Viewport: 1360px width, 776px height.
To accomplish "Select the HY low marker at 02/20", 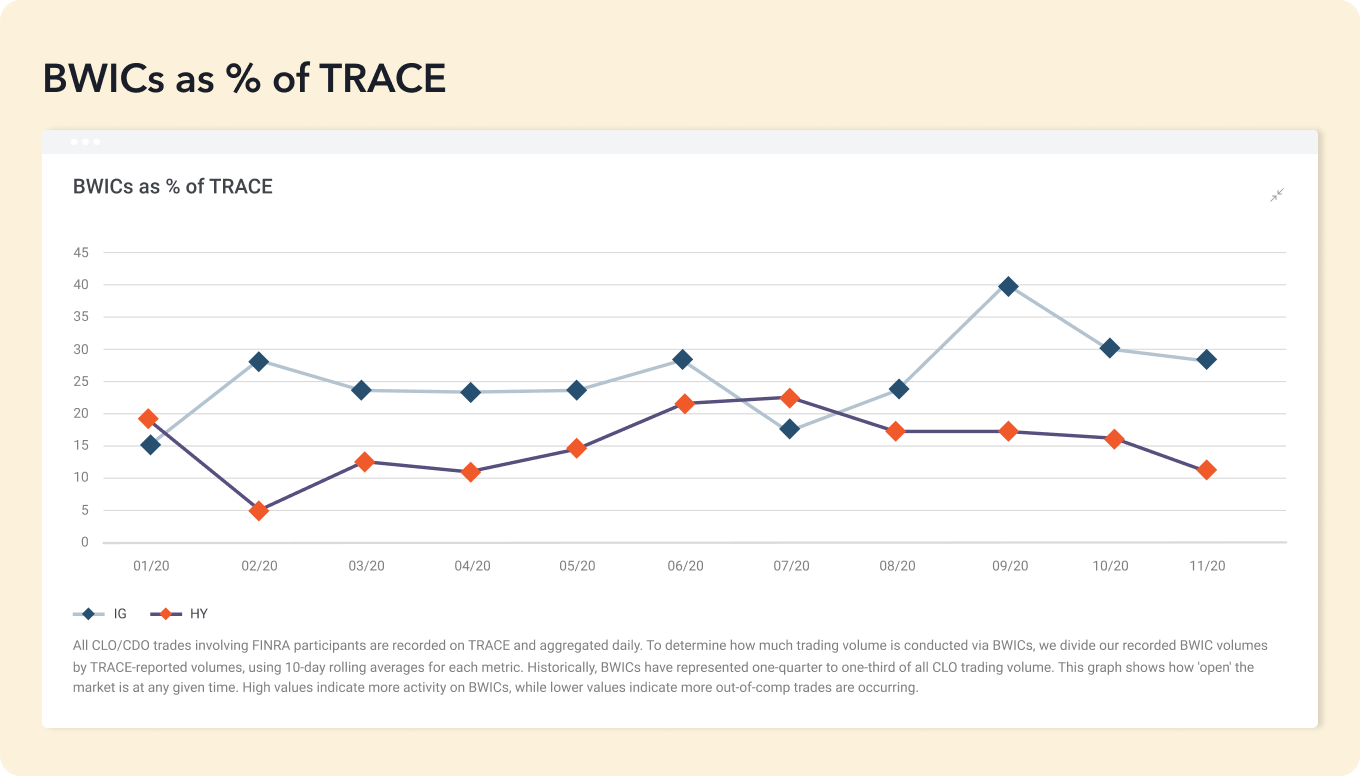I will (x=259, y=511).
